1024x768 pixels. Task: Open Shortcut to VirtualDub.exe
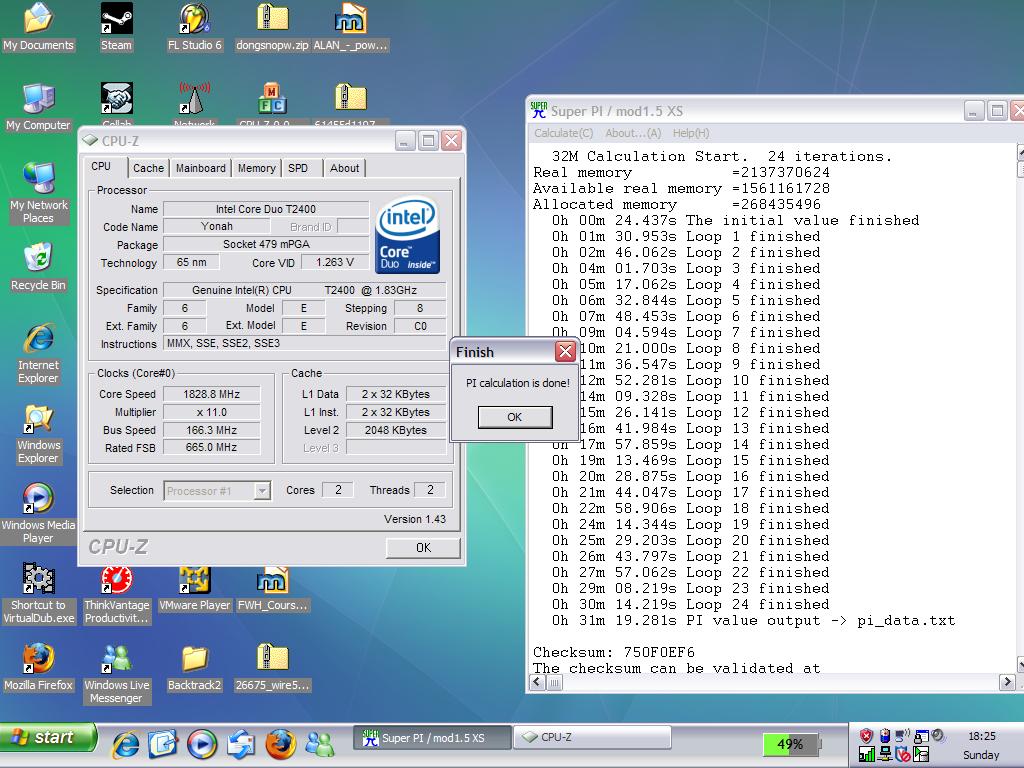pyautogui.click(x=38, y=593)
